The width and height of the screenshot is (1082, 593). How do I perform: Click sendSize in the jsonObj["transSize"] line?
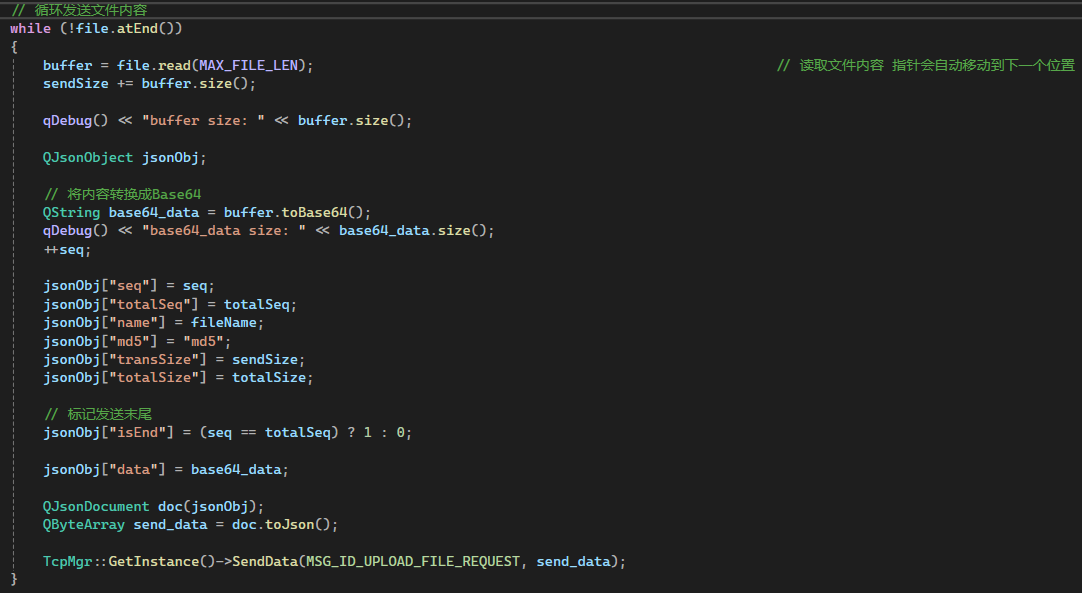pos(264,360)
